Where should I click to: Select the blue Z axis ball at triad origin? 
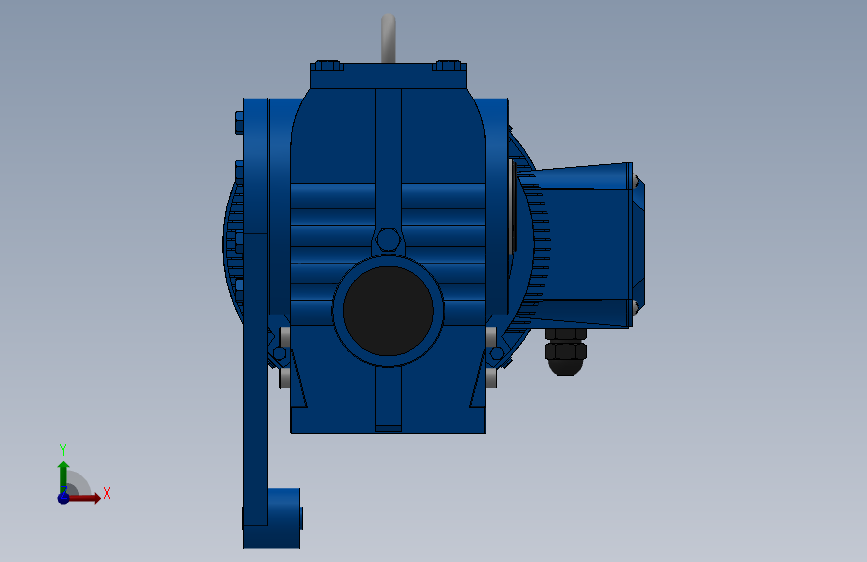point(64,498)
